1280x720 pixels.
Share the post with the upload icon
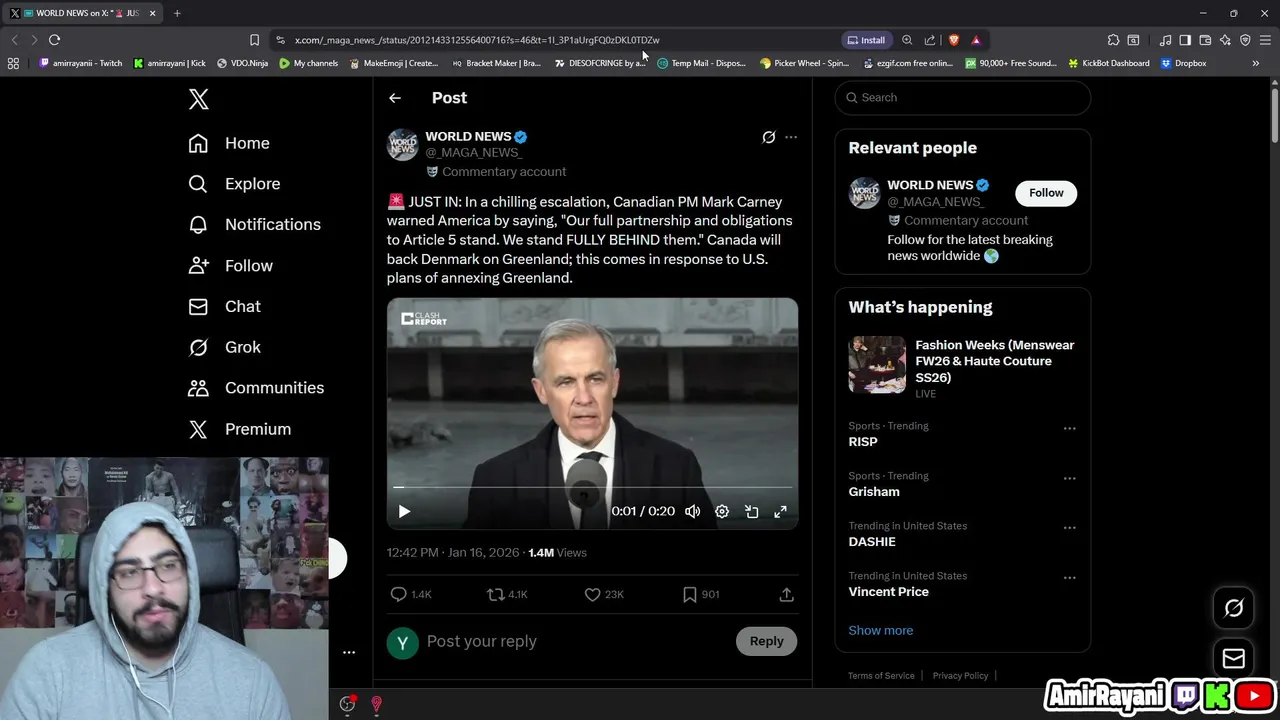click(x=786, y=594)
